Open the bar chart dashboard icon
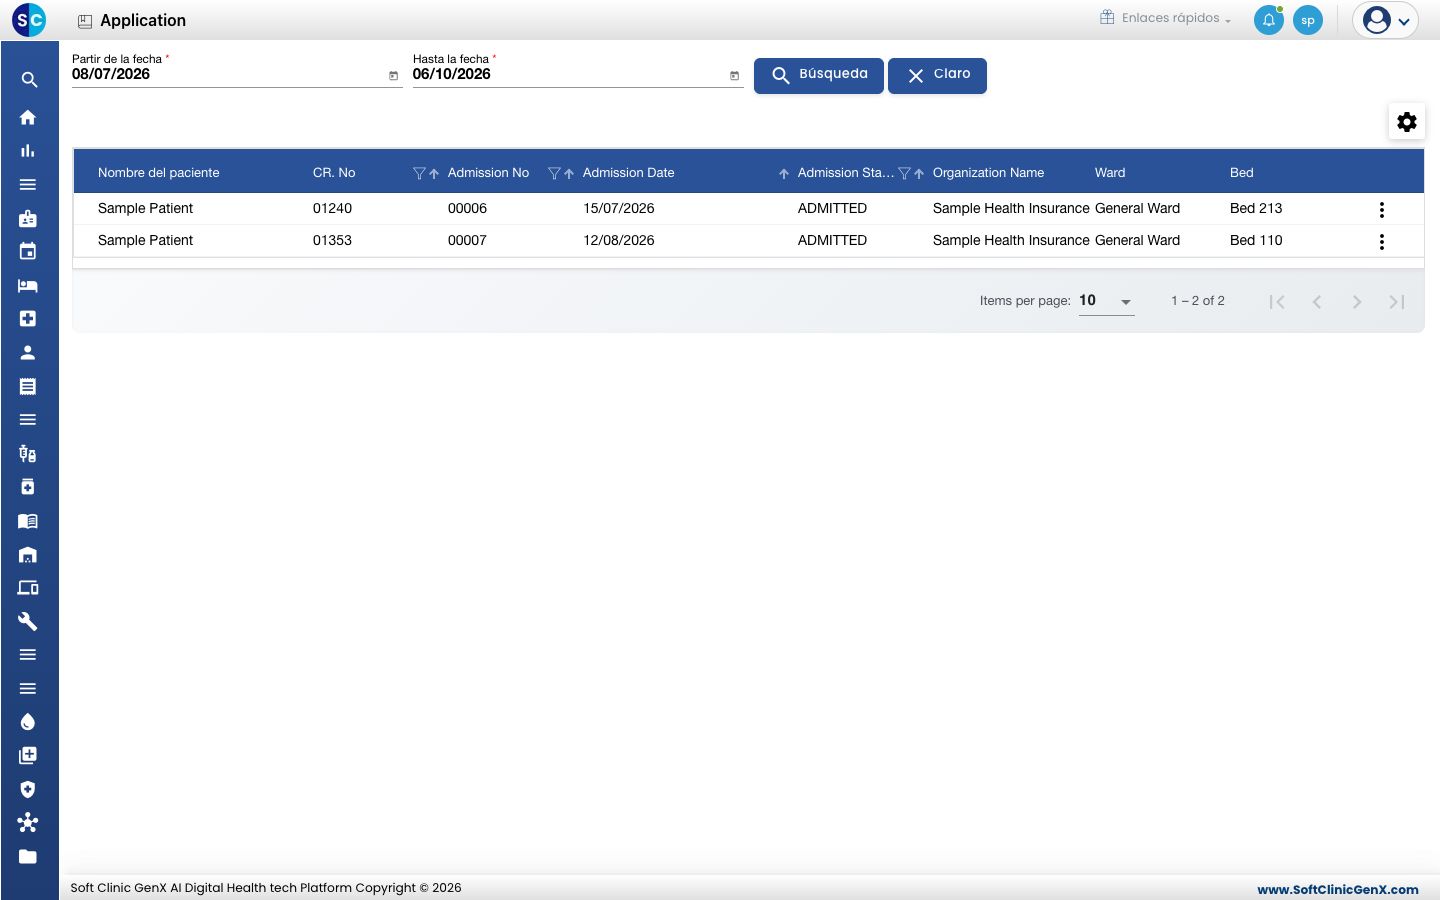Viewport: 1440px width, 900px height. (28, 151)
